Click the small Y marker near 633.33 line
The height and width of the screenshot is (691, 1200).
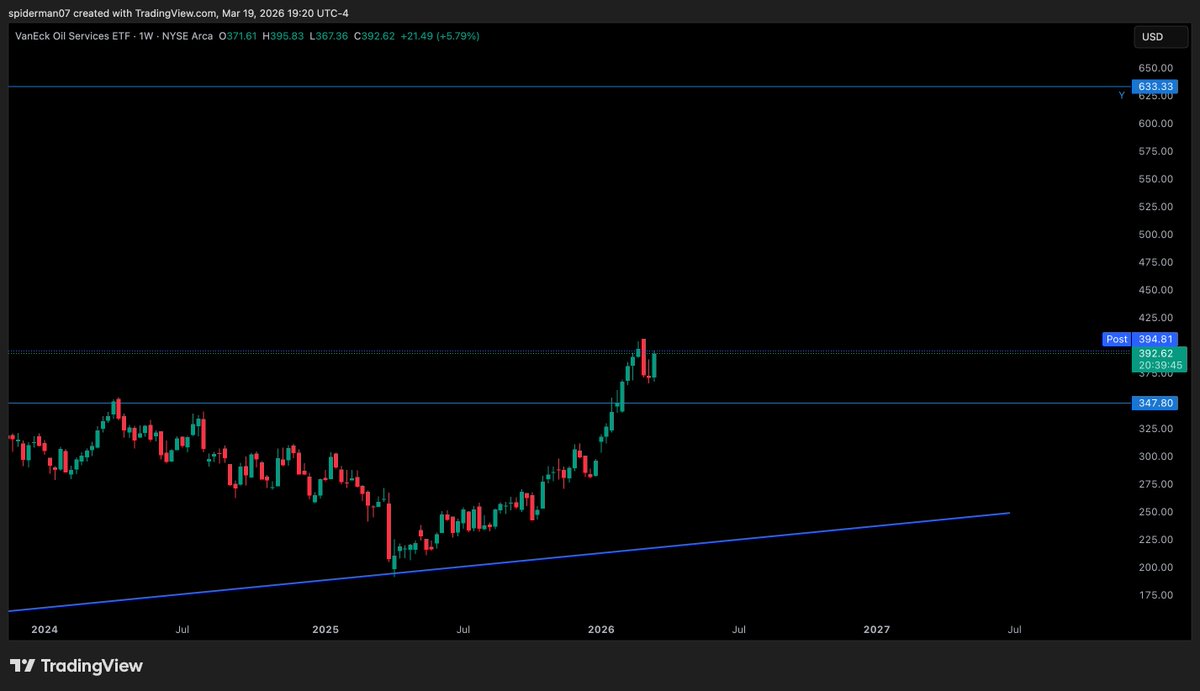[x=1121, y=95]
